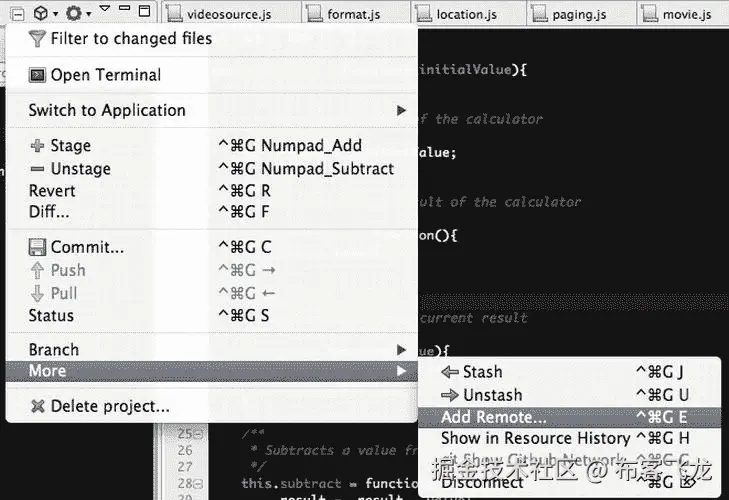Click the grayed Push up-arrow item
This screenshot has width=729, height=500.
212,270
